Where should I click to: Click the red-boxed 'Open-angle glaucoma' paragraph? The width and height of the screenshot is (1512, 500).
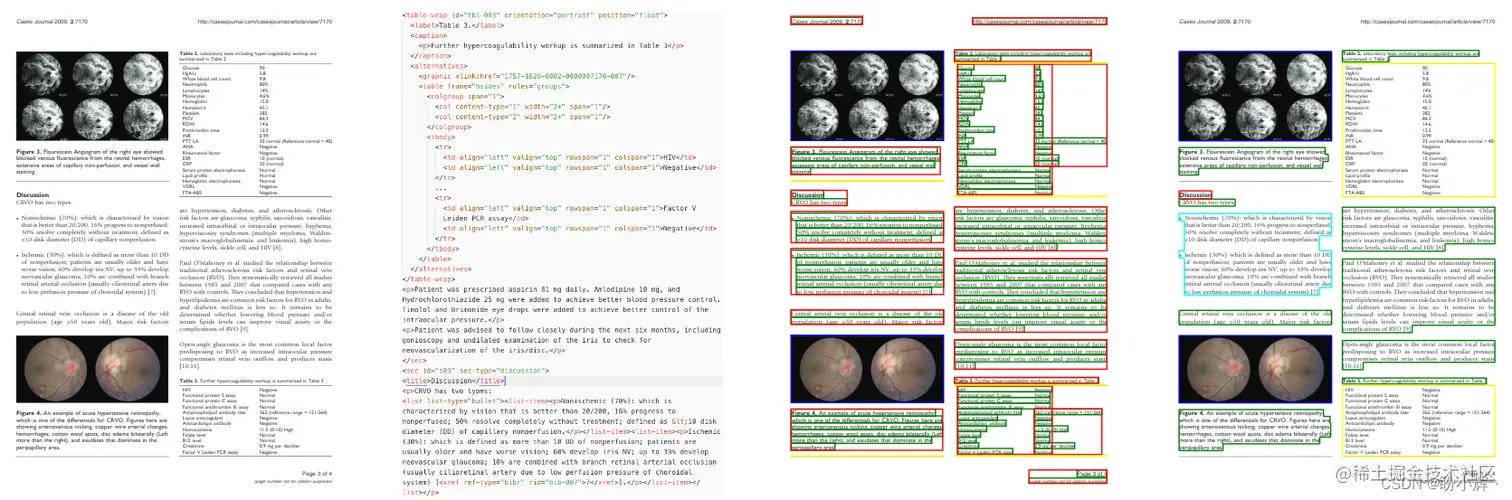click(x=1029, y=354)
